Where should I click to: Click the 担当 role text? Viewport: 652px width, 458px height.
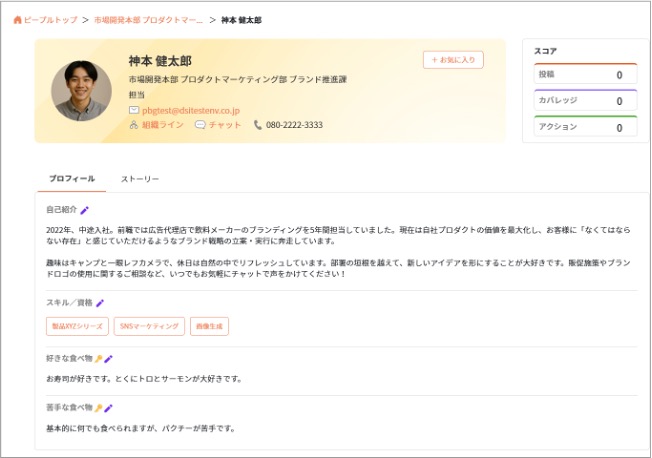(136, 95)
